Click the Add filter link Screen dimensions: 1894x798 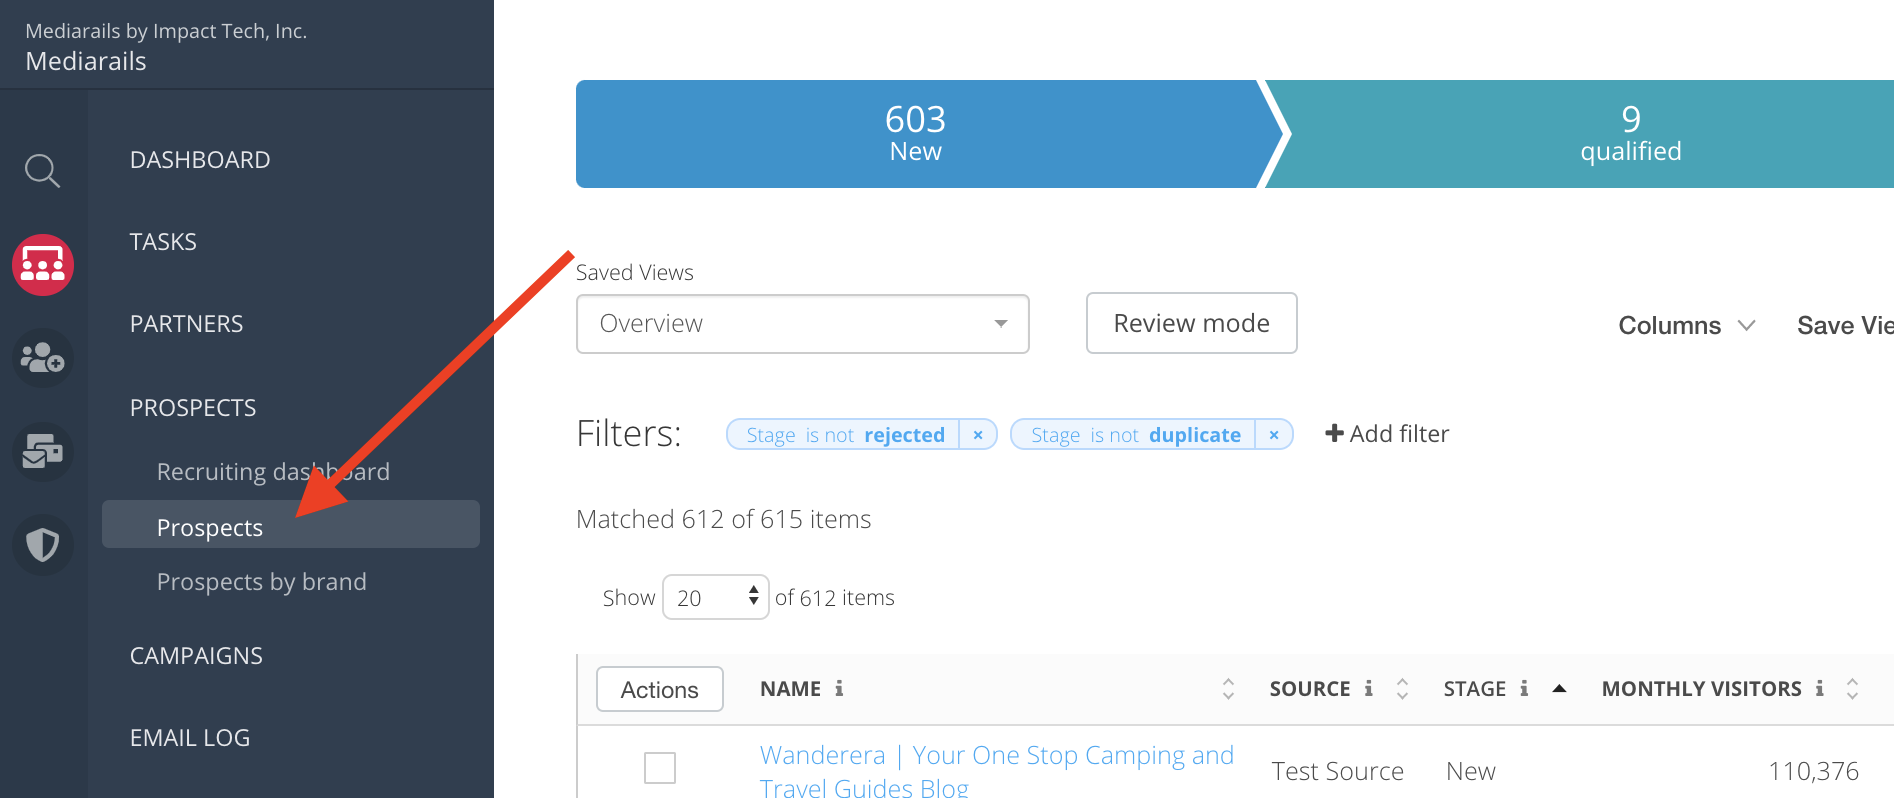[x=1386, y=434]
